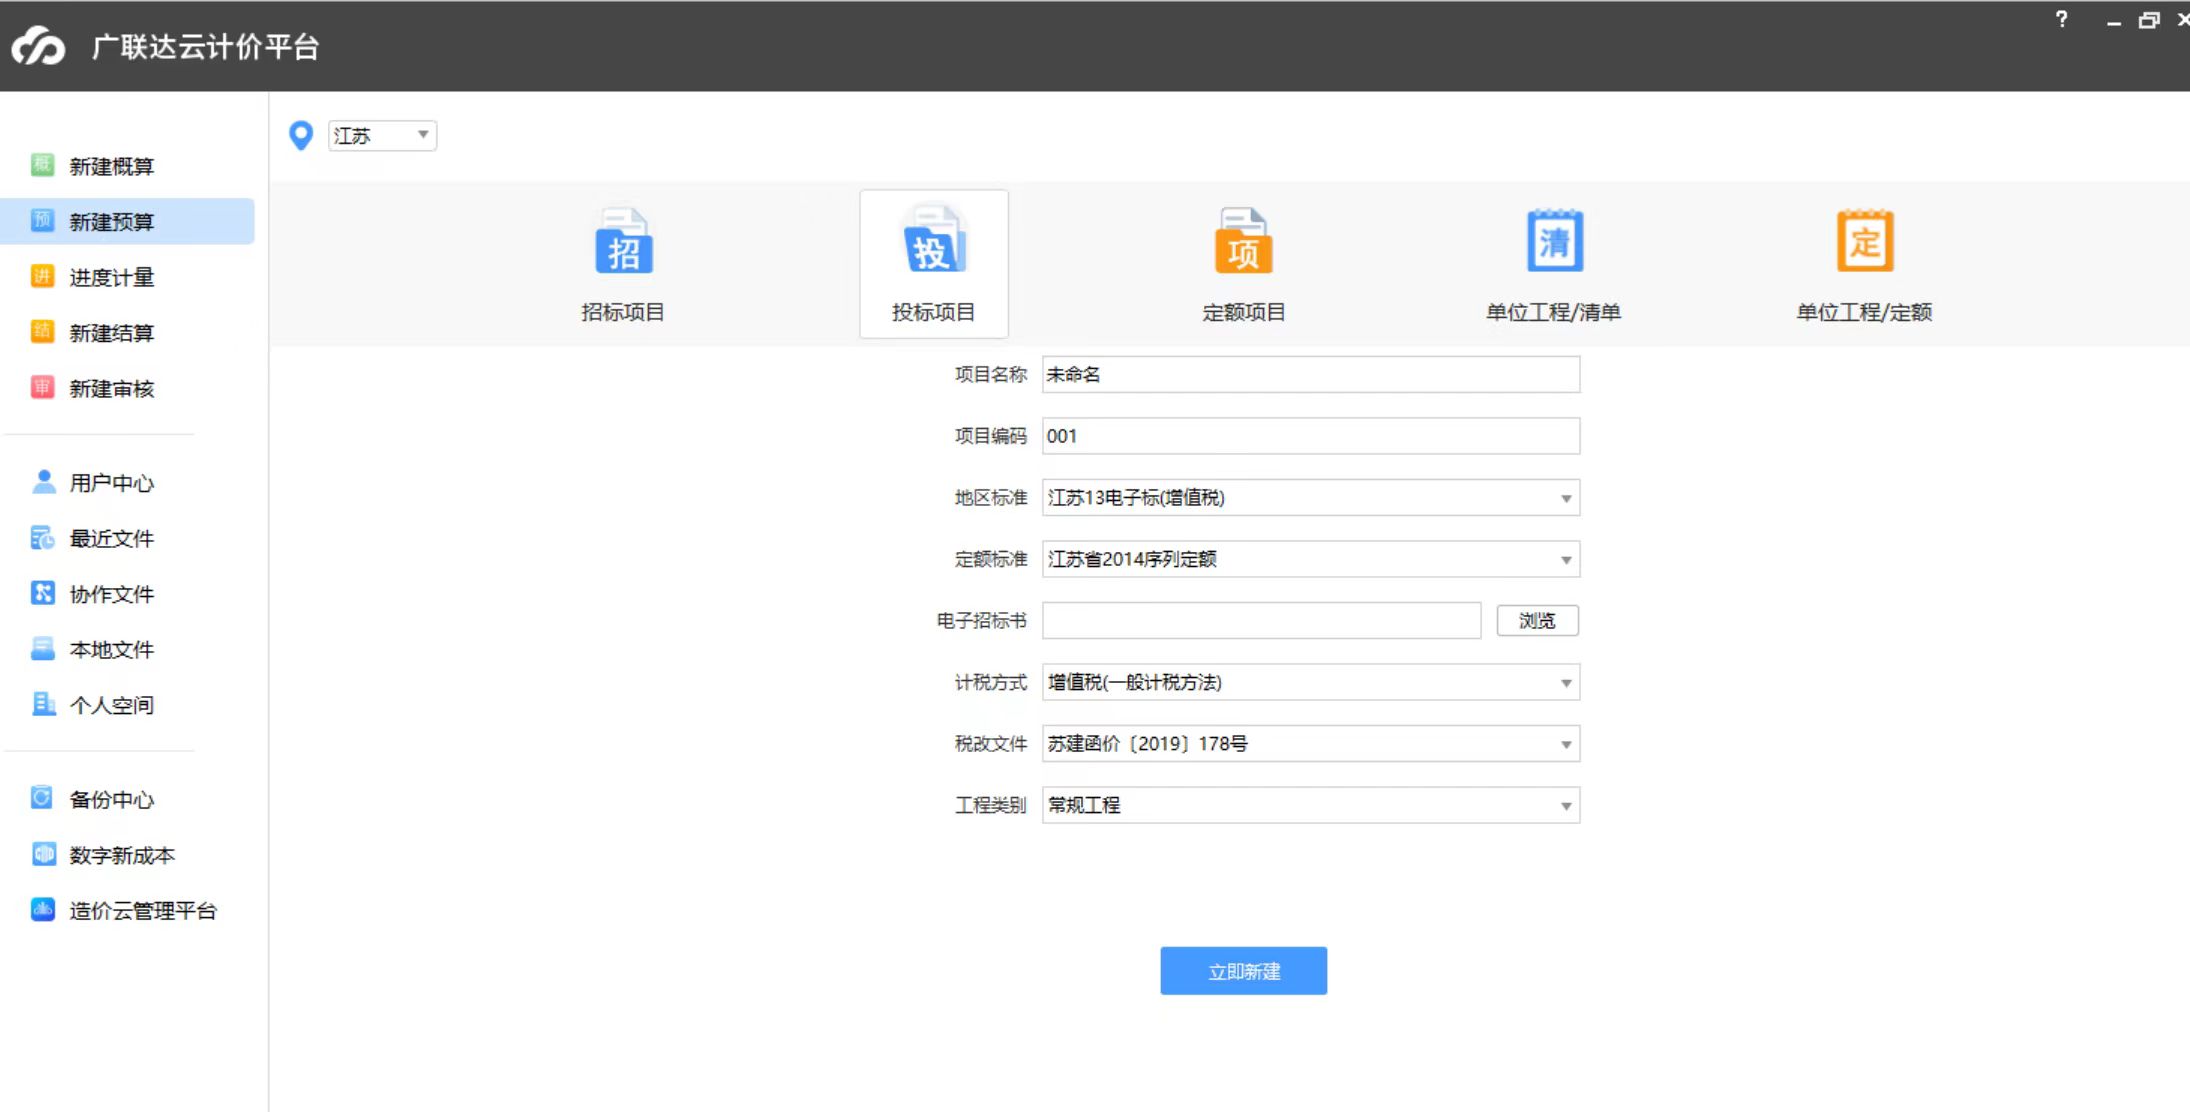Select the 单位工程/定额 notebook icon
The image size is (2190, 1112).
point(1865,240)
